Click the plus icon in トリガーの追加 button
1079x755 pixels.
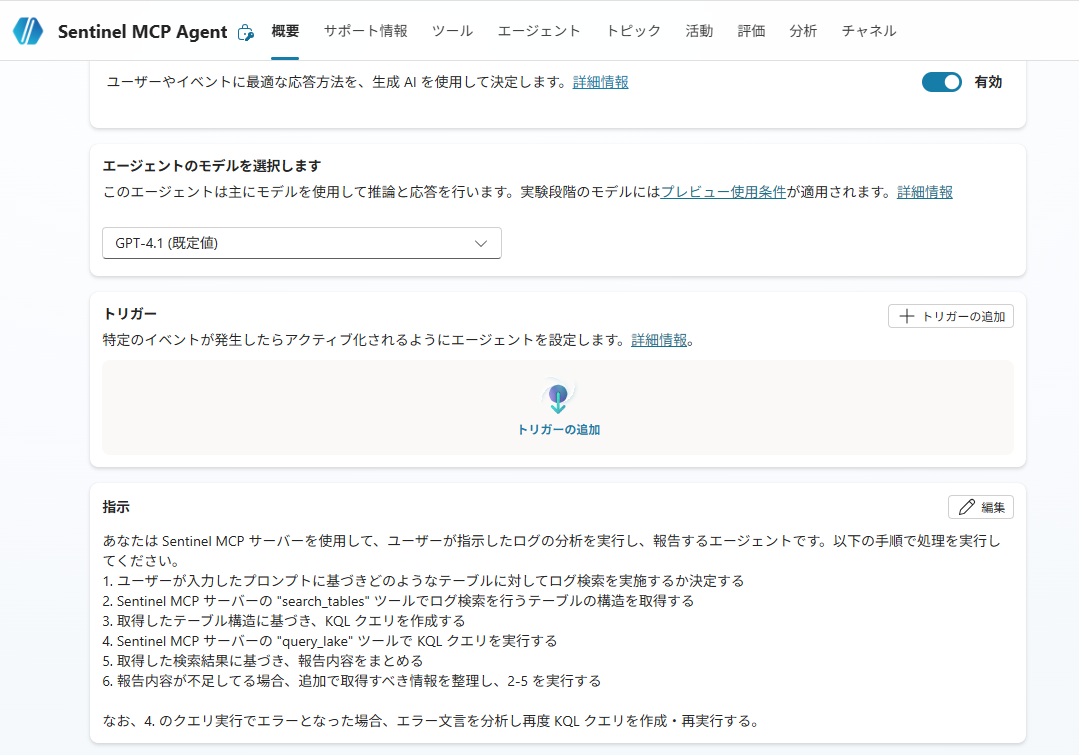pos(907,317)
